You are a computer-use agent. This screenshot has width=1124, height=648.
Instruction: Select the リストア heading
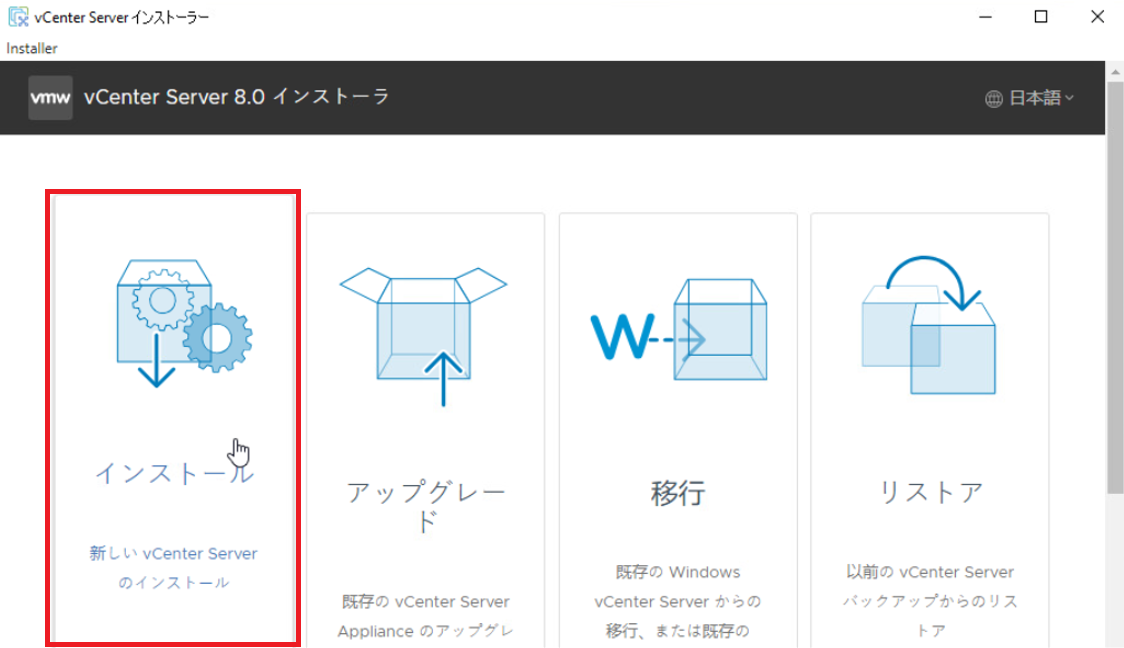click(930, 492)
